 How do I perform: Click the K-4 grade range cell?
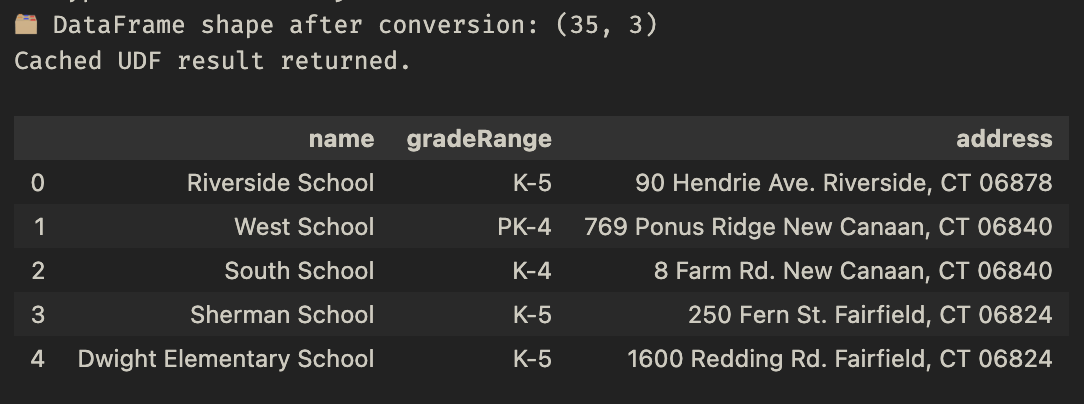tap(532, 270)
